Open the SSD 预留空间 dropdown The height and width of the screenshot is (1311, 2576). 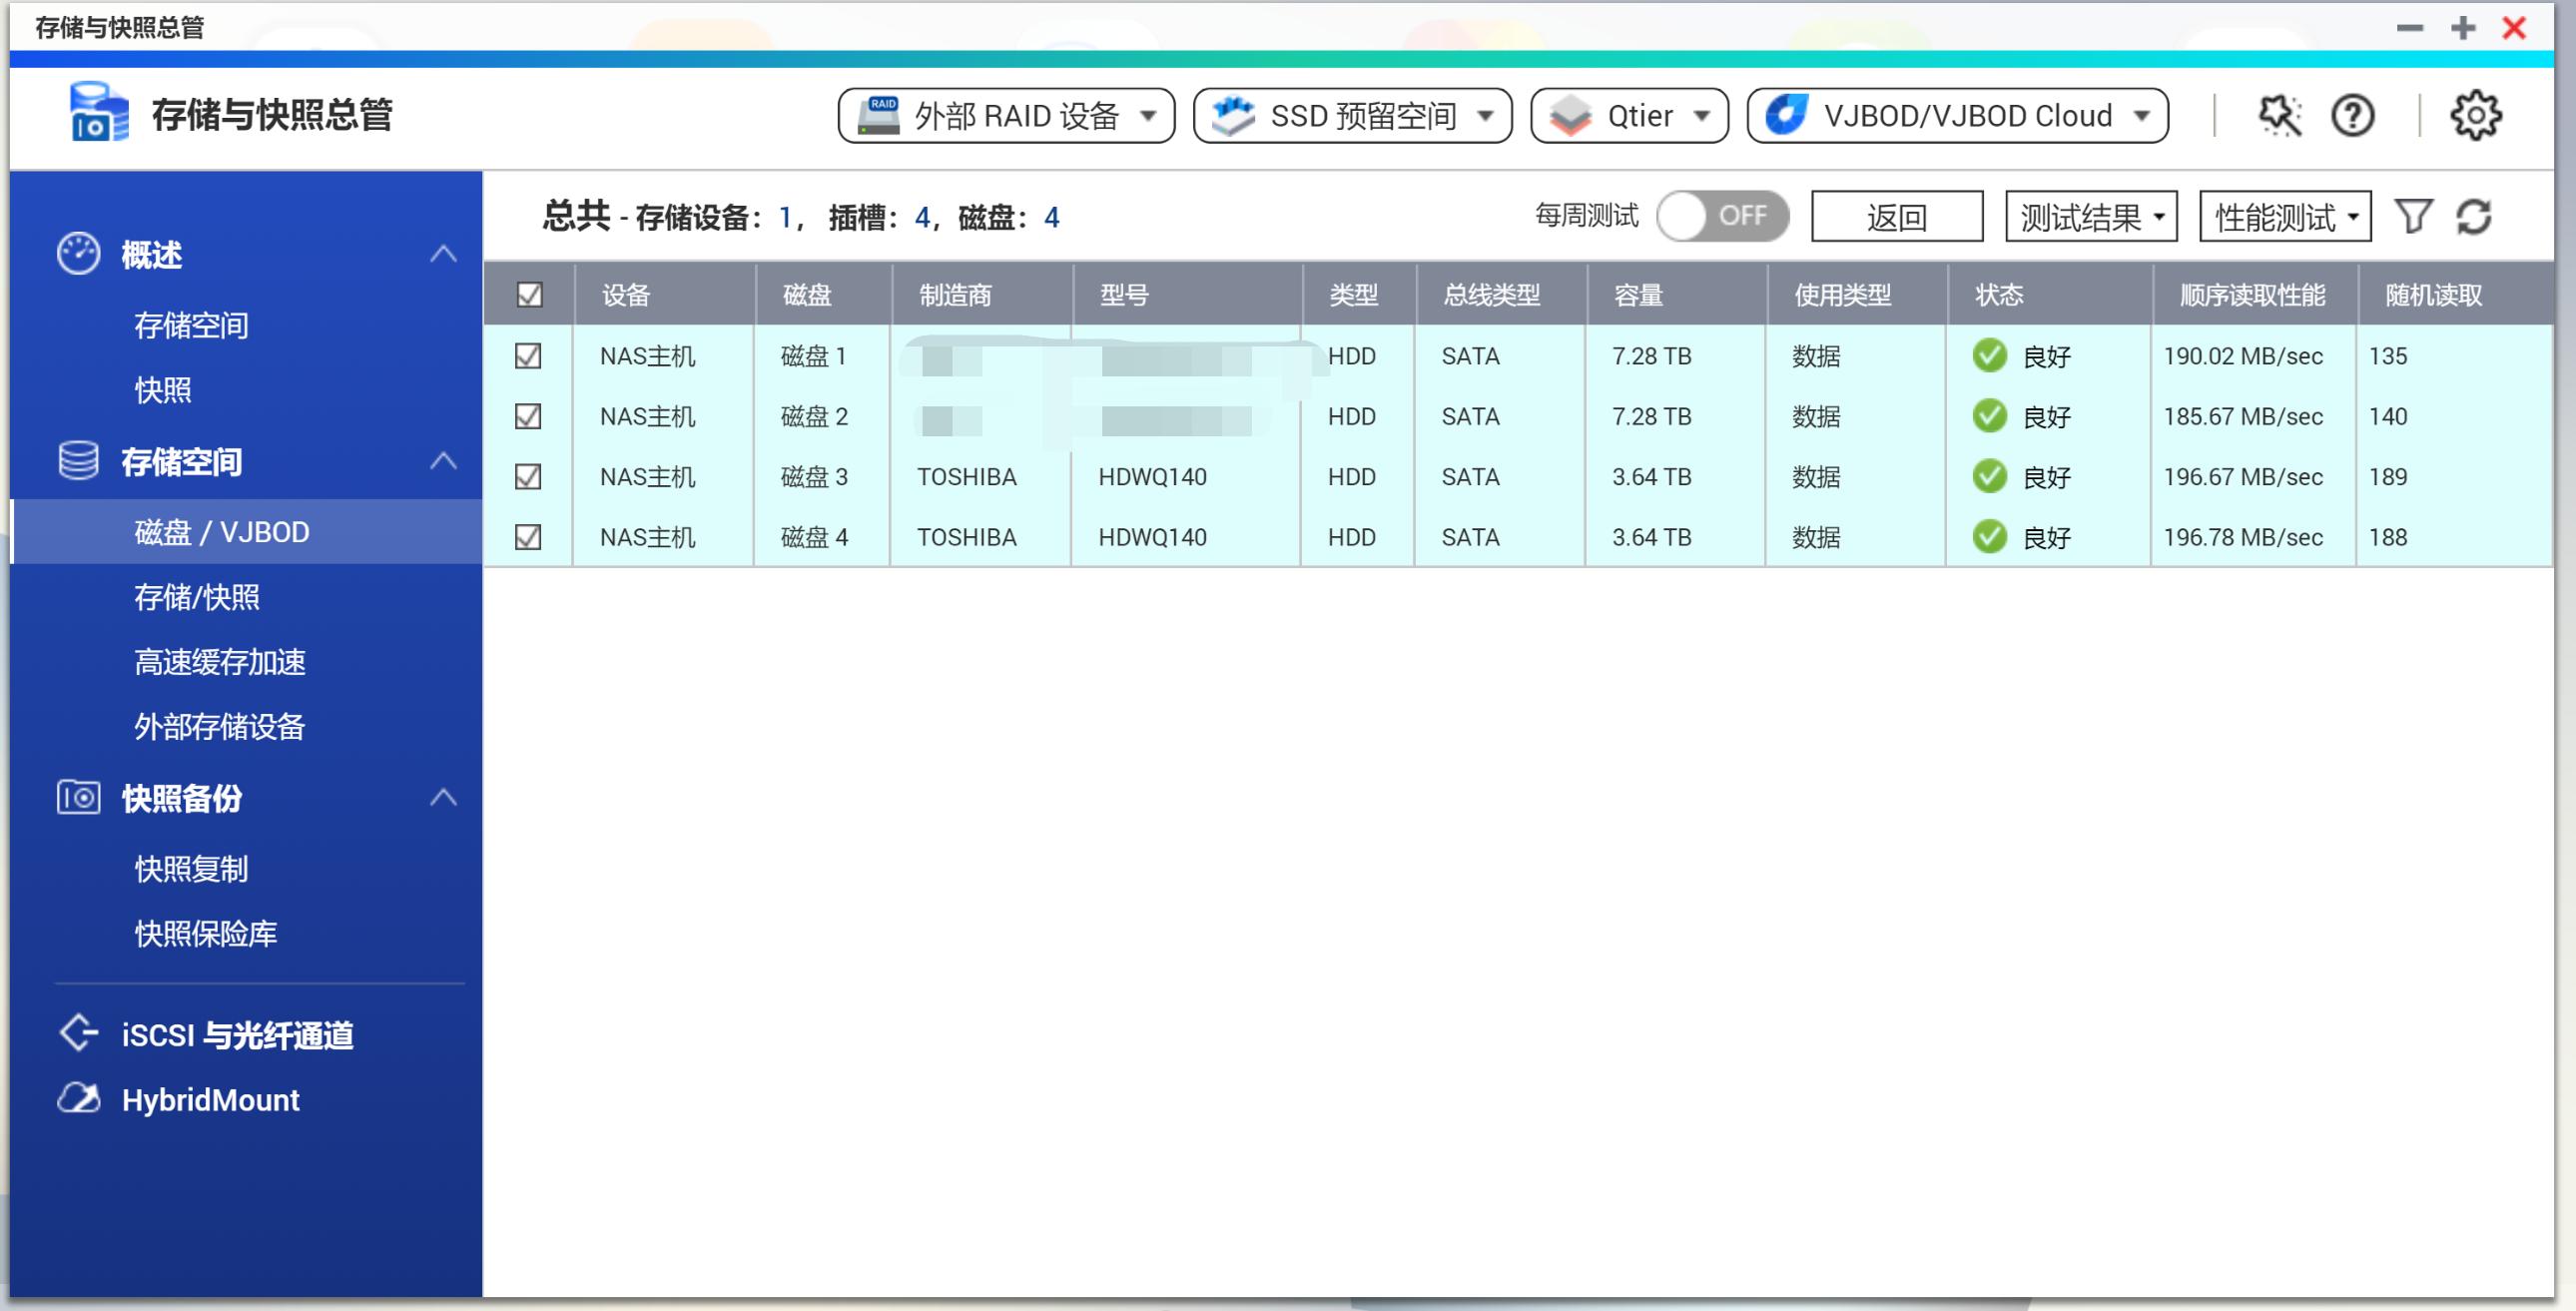click(x=1352, y=115)
